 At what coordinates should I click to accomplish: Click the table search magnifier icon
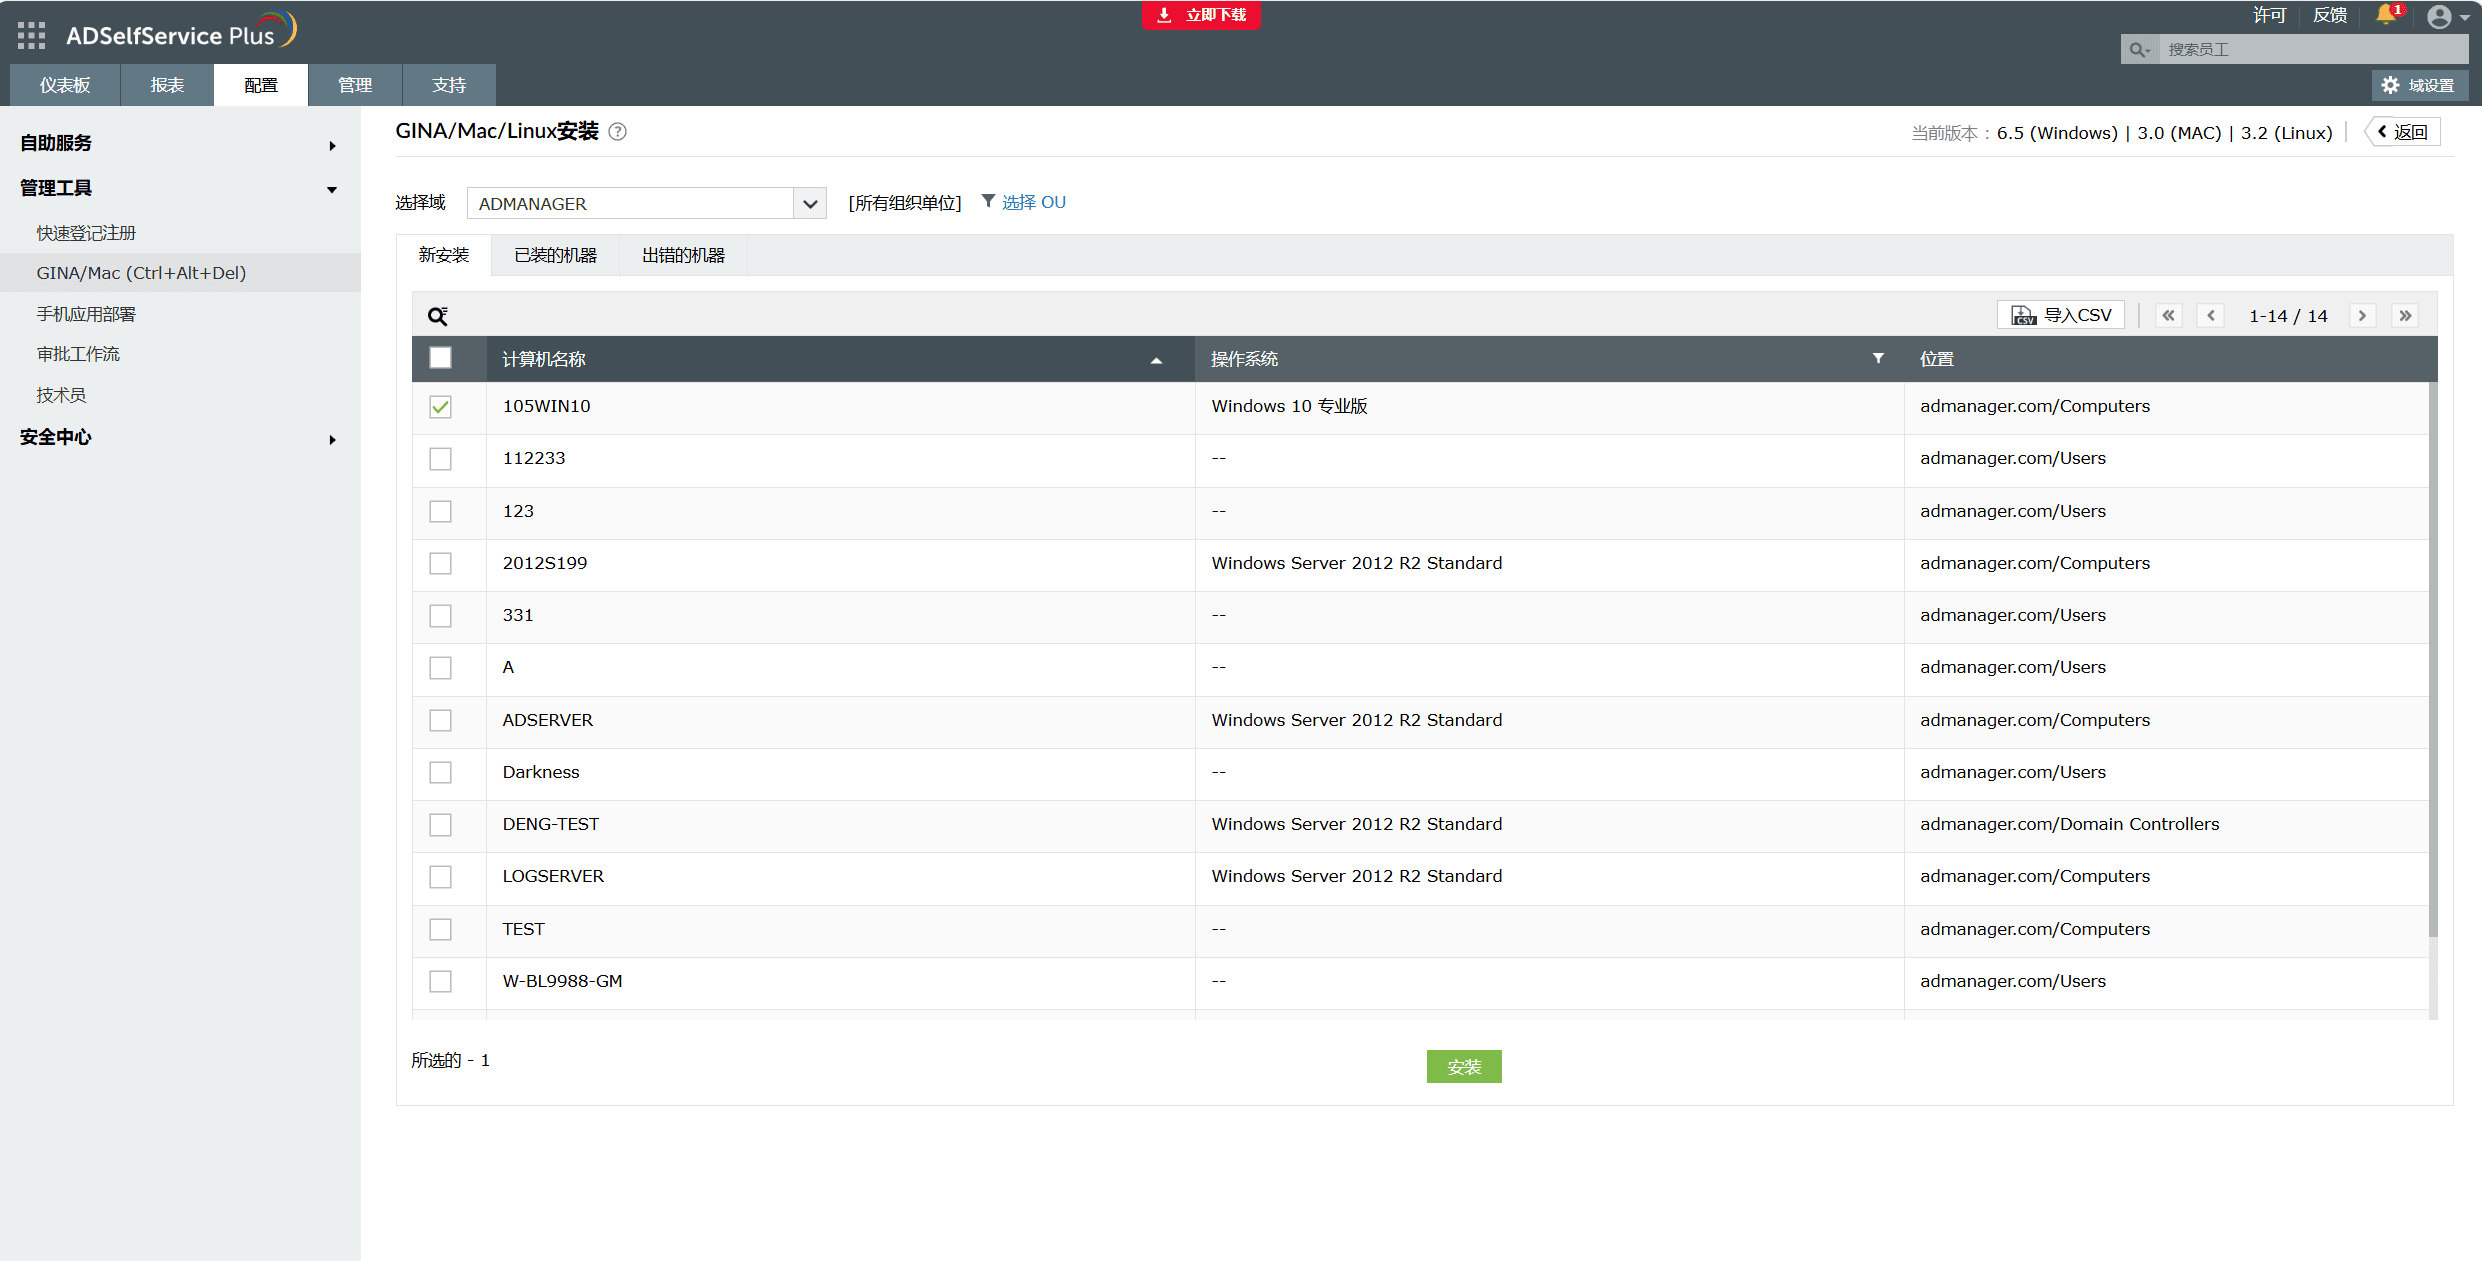tap(437, 316)
